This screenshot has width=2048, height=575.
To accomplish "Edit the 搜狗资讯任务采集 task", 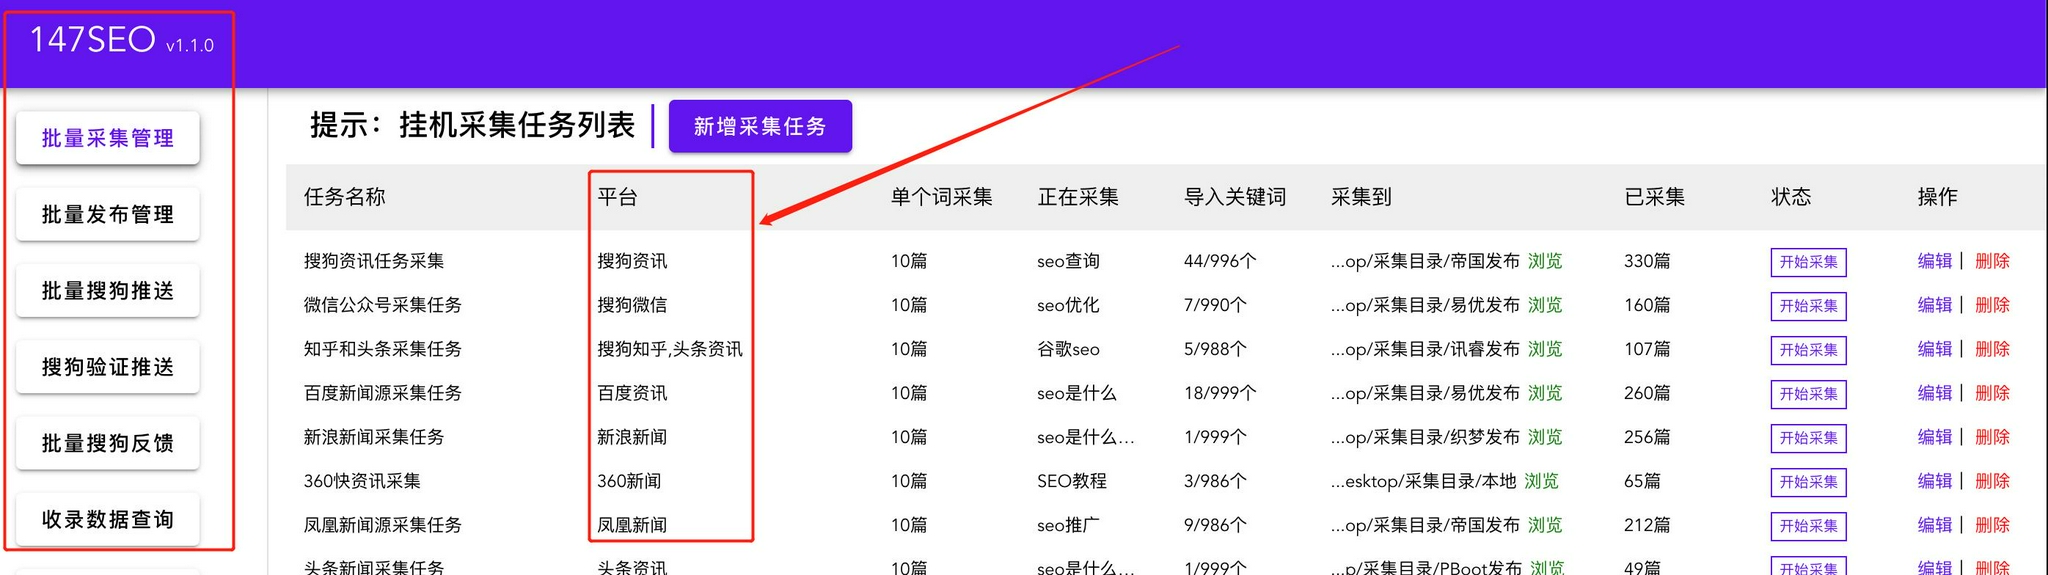I will coord(1935,261).
